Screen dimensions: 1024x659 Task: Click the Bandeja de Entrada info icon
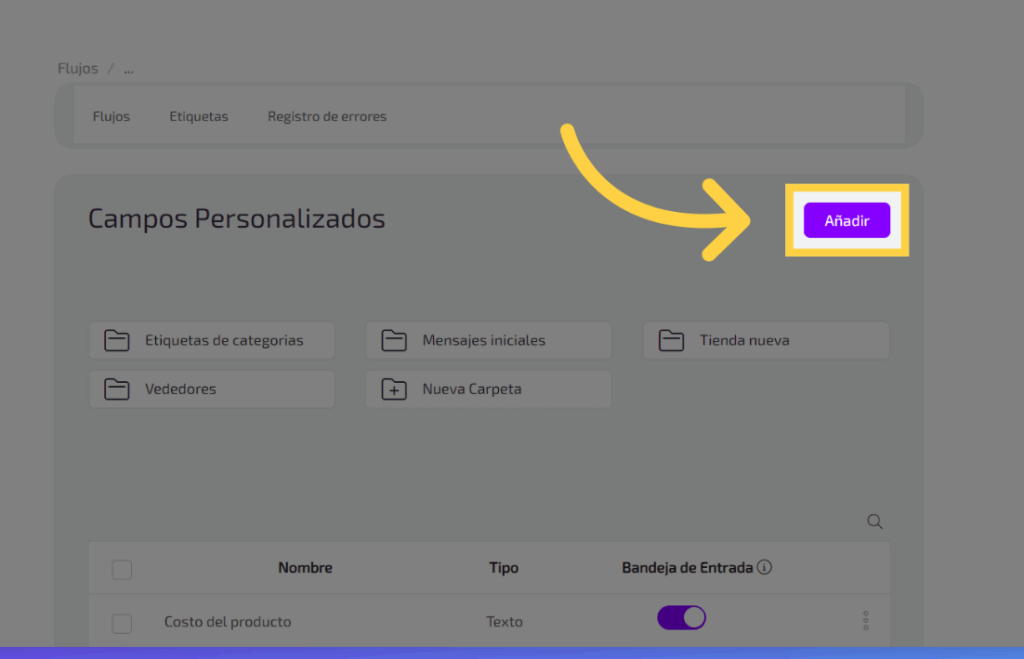(765, 568)
